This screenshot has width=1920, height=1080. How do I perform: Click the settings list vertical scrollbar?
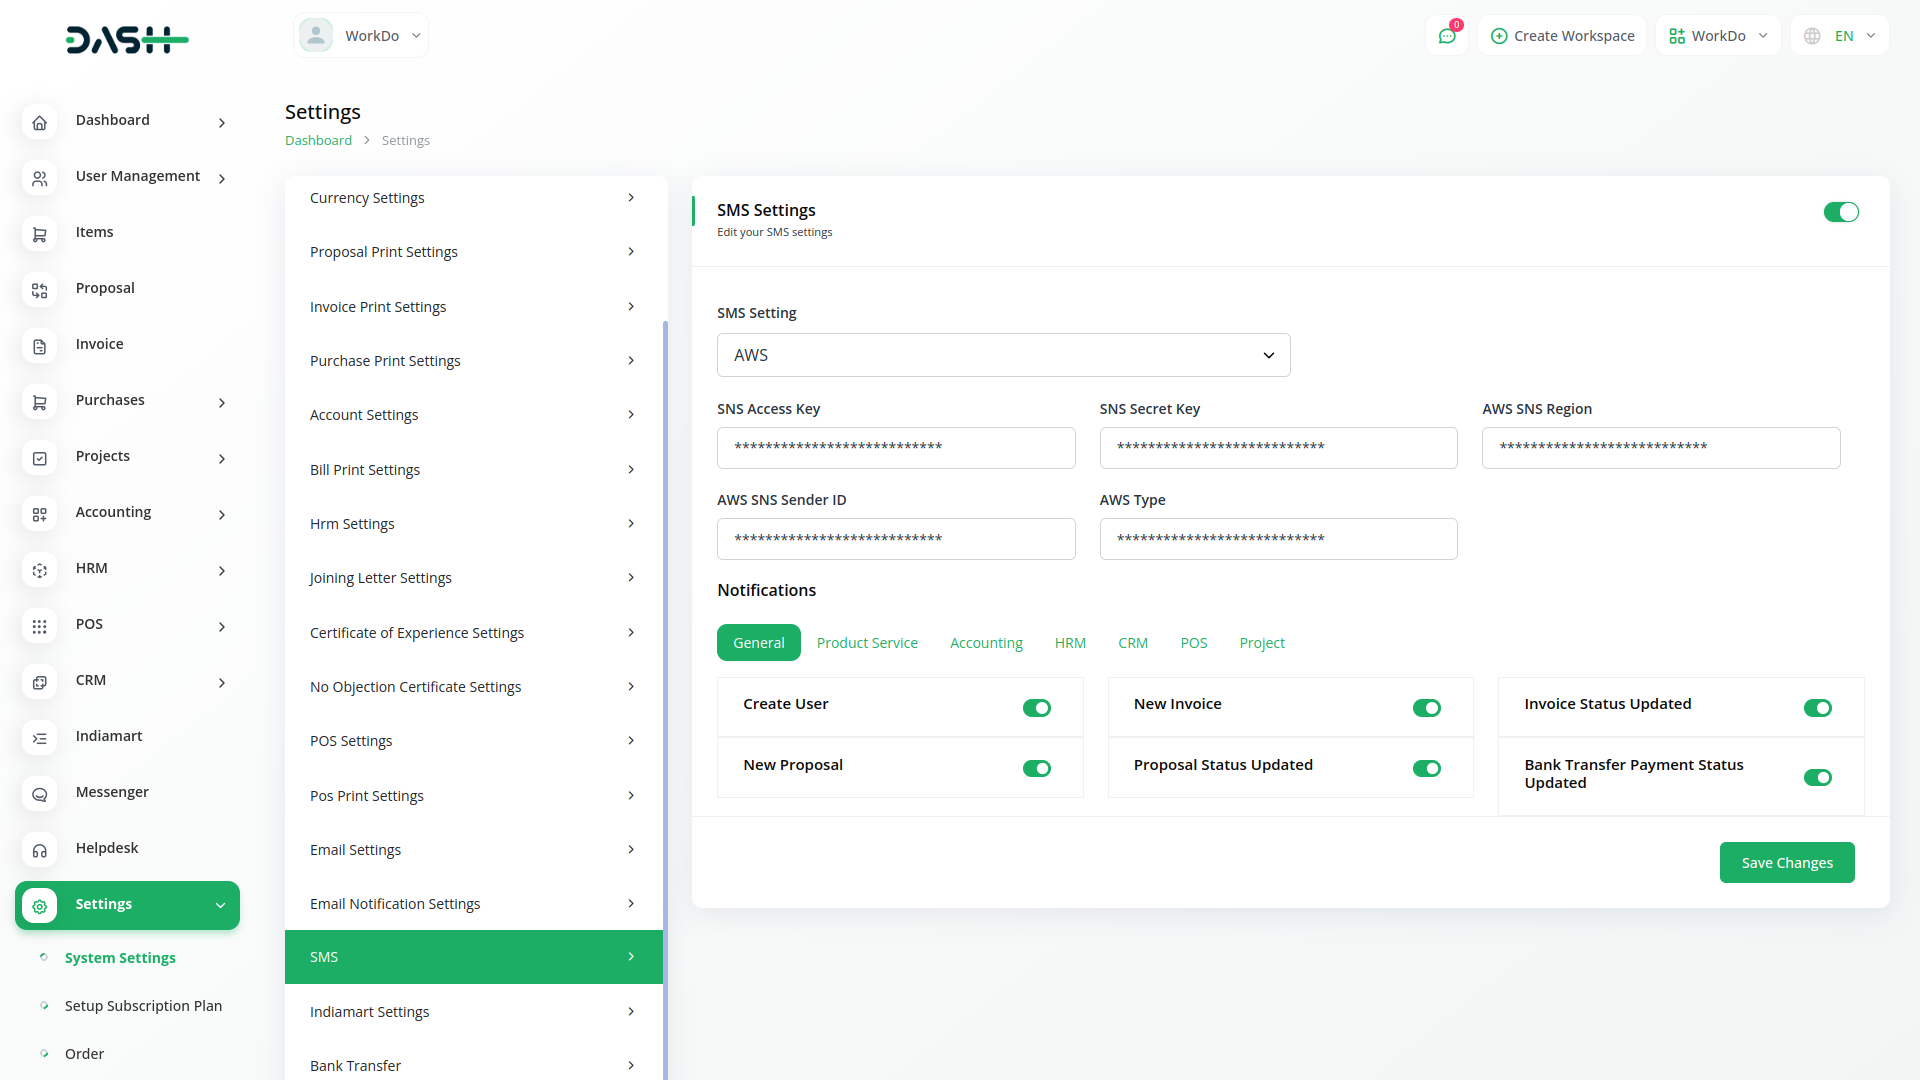[x=665, y=700]
